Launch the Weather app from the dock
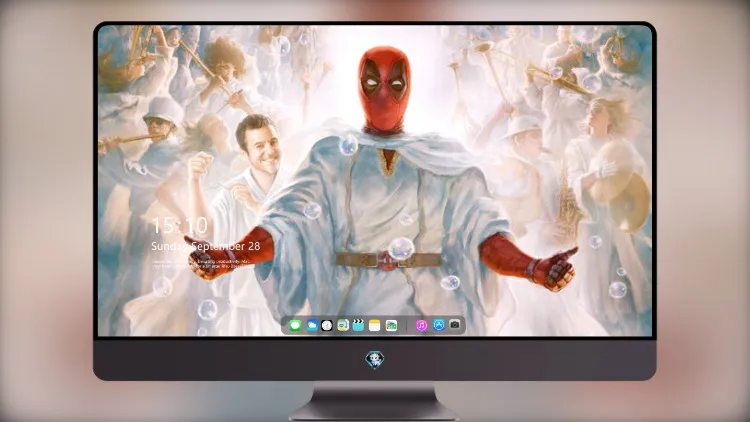Image resolution: width=750 pixels, height=422 pixels. coord(311,326)
